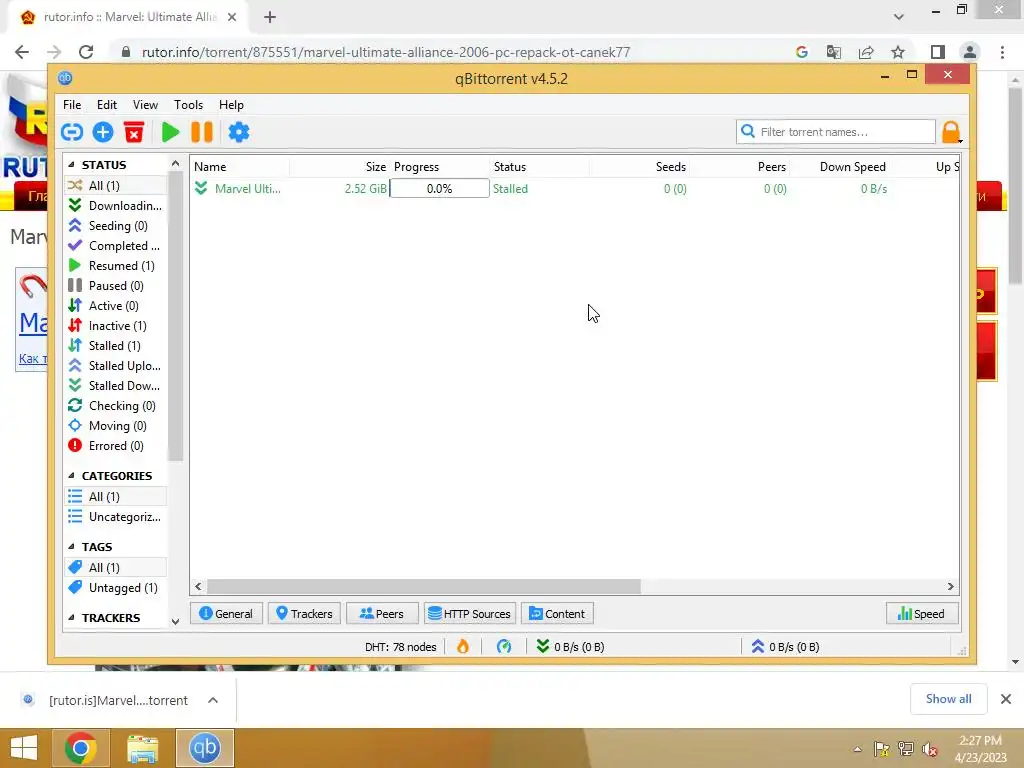Image resolution: width=1024 pixels, height=768 pixels.
Task: Click the 0.0% progress bar
Action: coord(440,189)
